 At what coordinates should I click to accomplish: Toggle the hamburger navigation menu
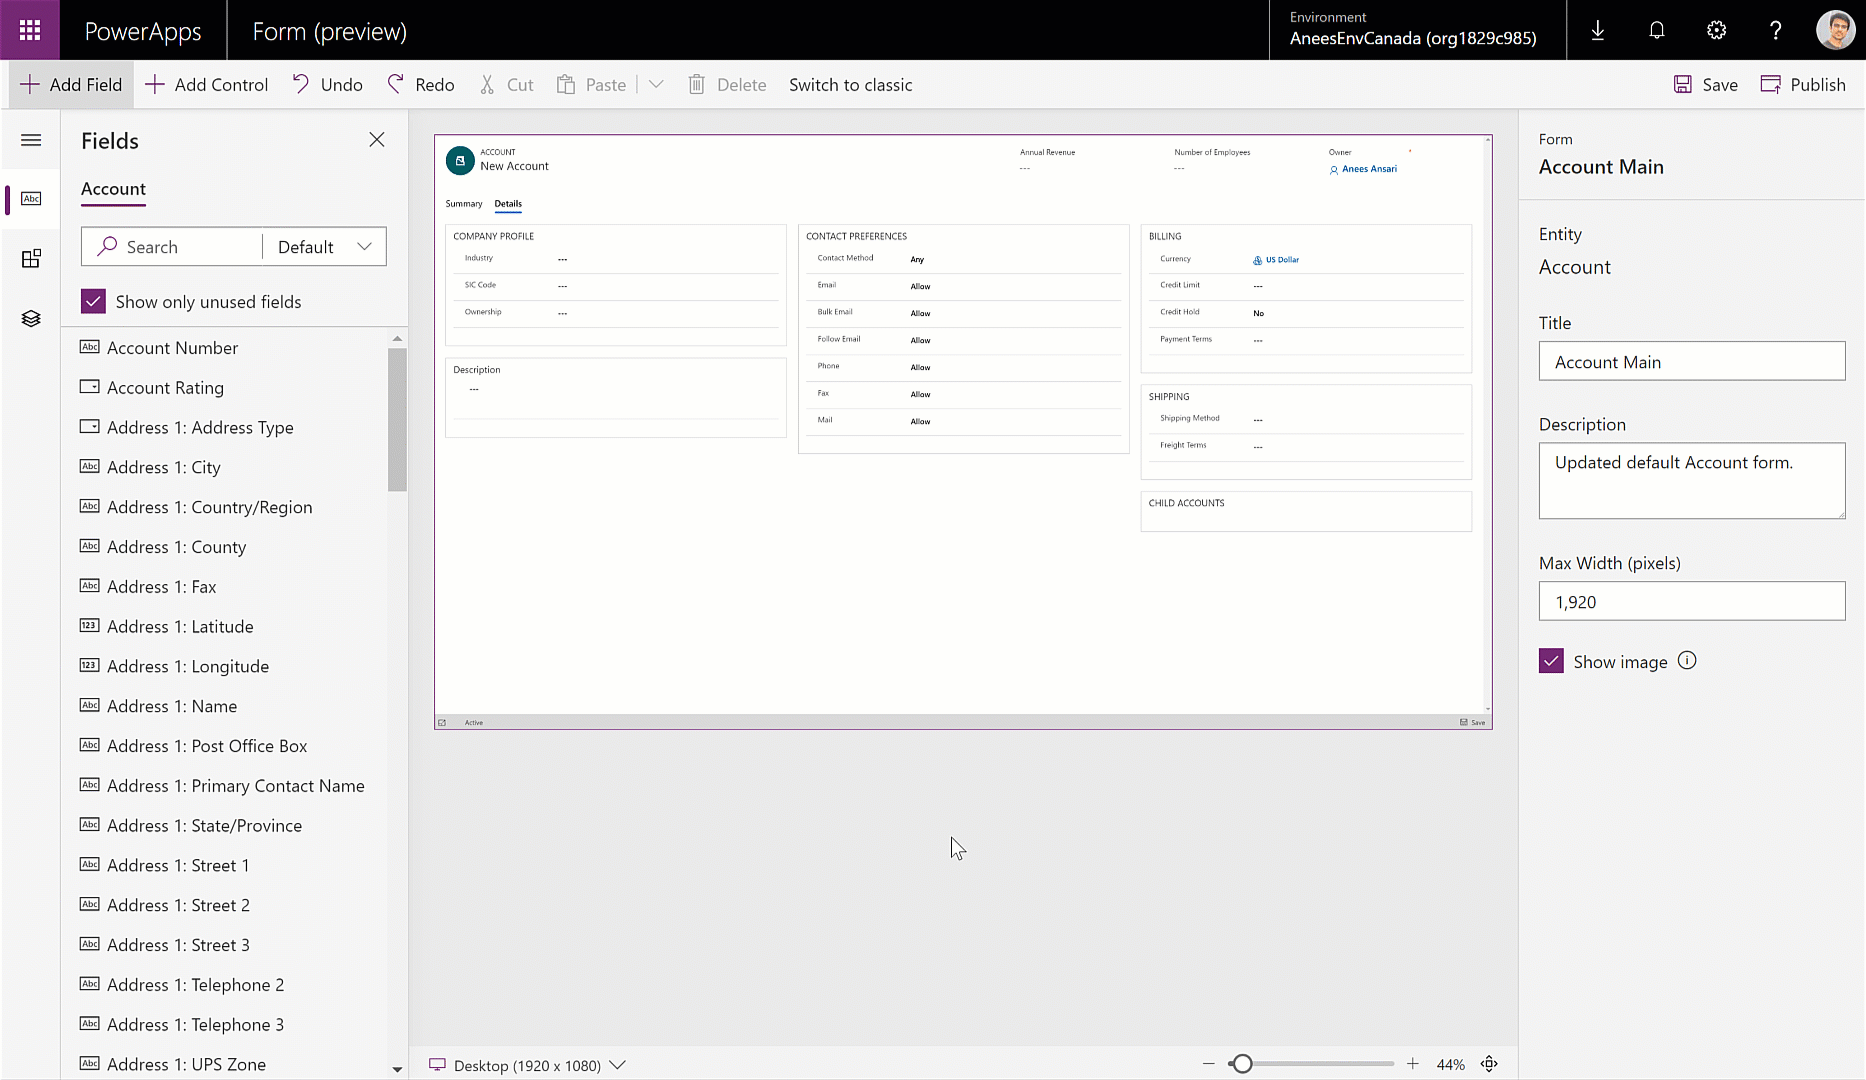coord(31,140)
